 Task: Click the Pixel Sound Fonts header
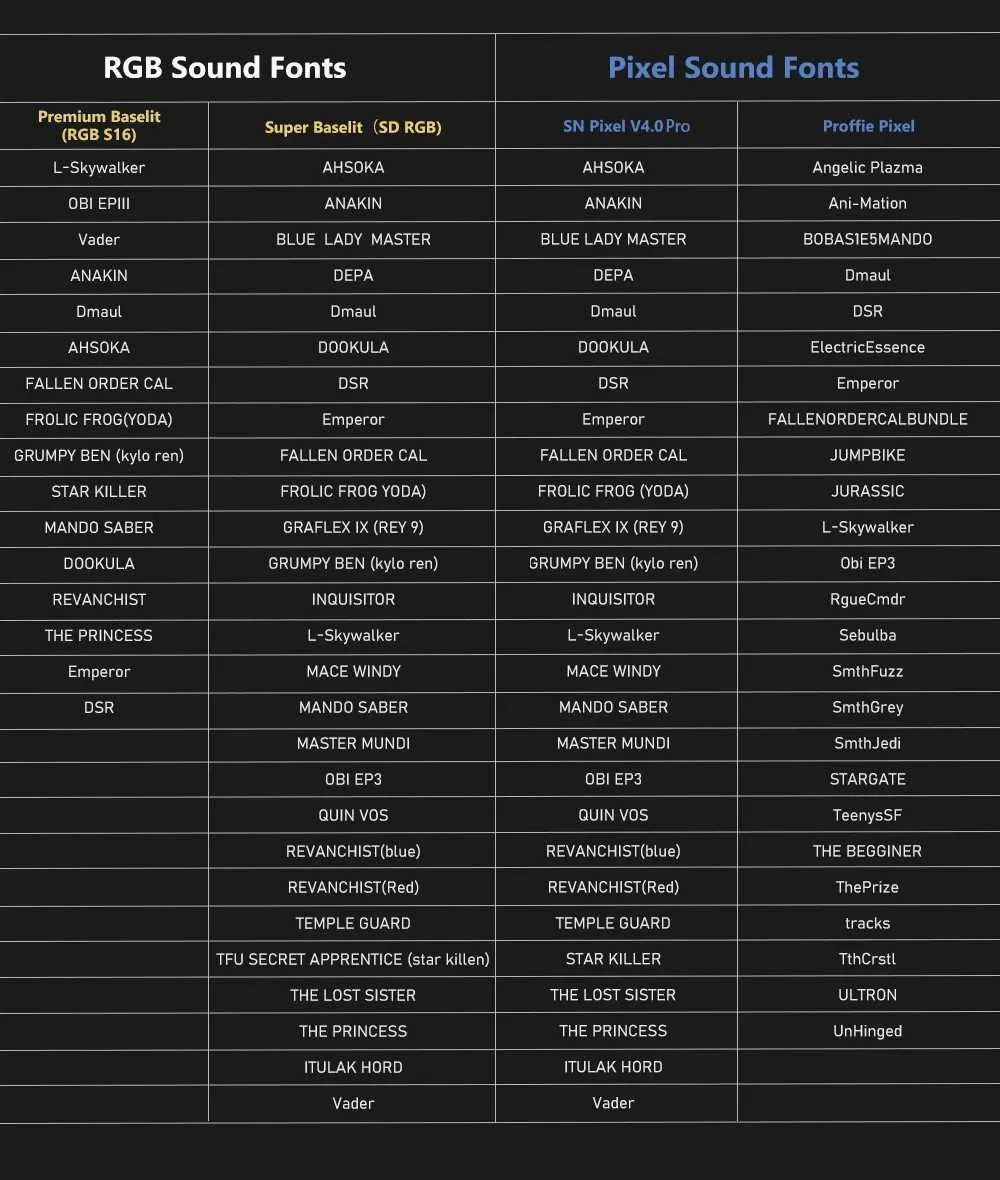(x=733, y=68)
